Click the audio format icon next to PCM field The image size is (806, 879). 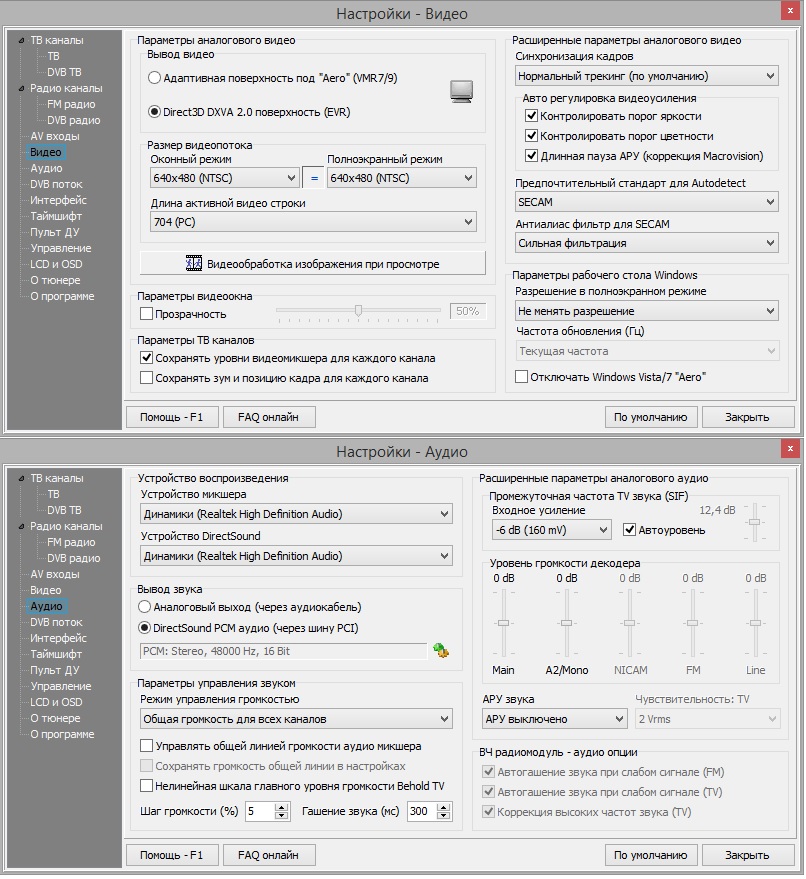pyautogui.click(x=441, y=651)
